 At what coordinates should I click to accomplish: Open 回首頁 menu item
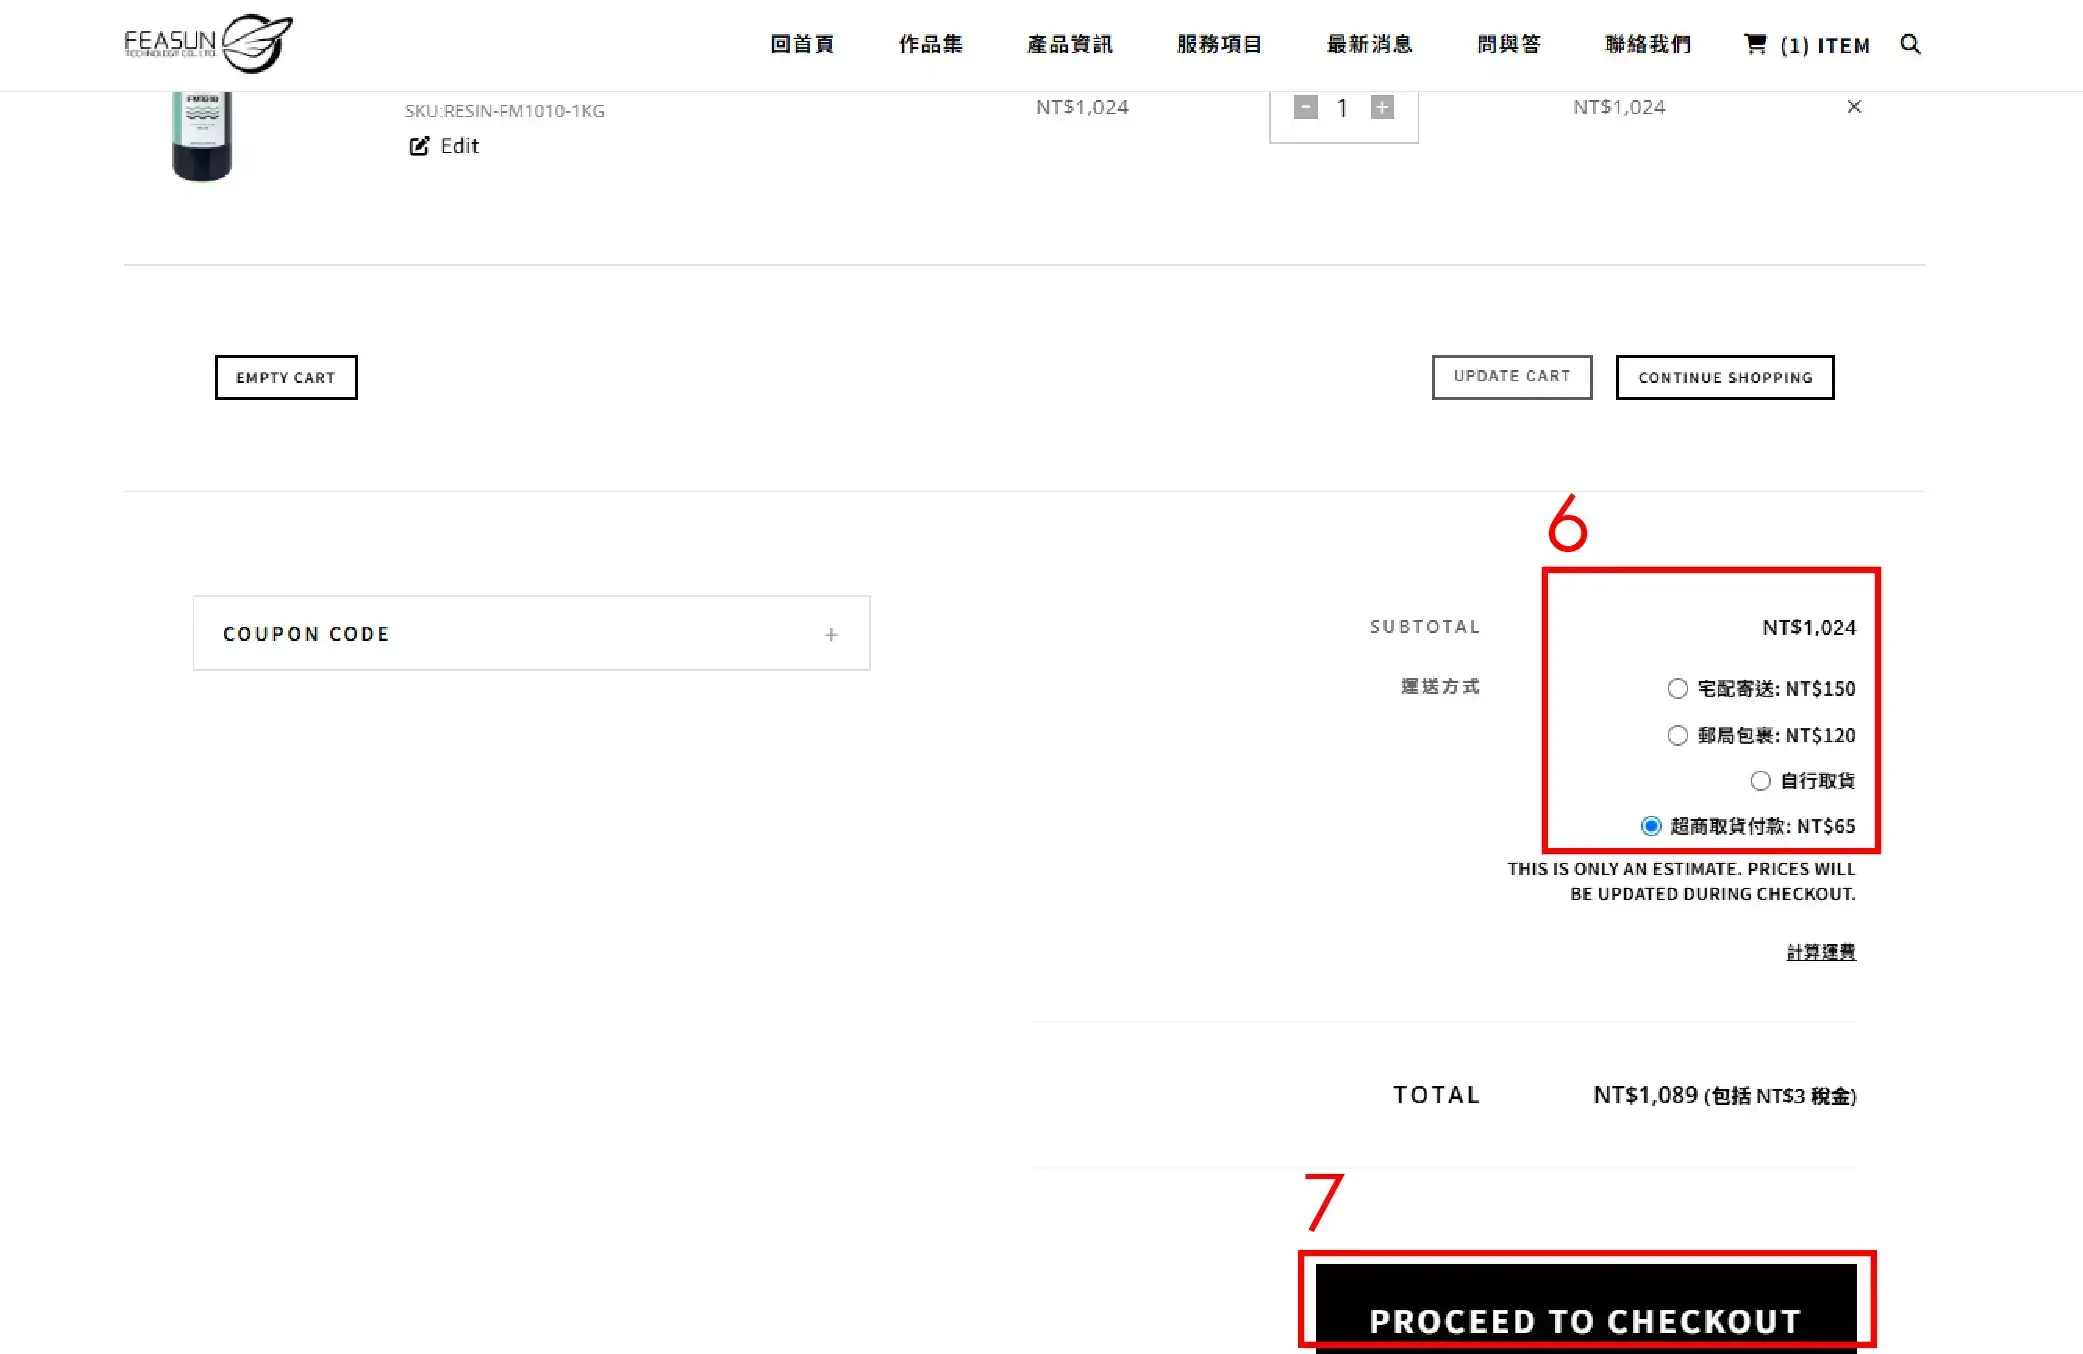(802, 44)
